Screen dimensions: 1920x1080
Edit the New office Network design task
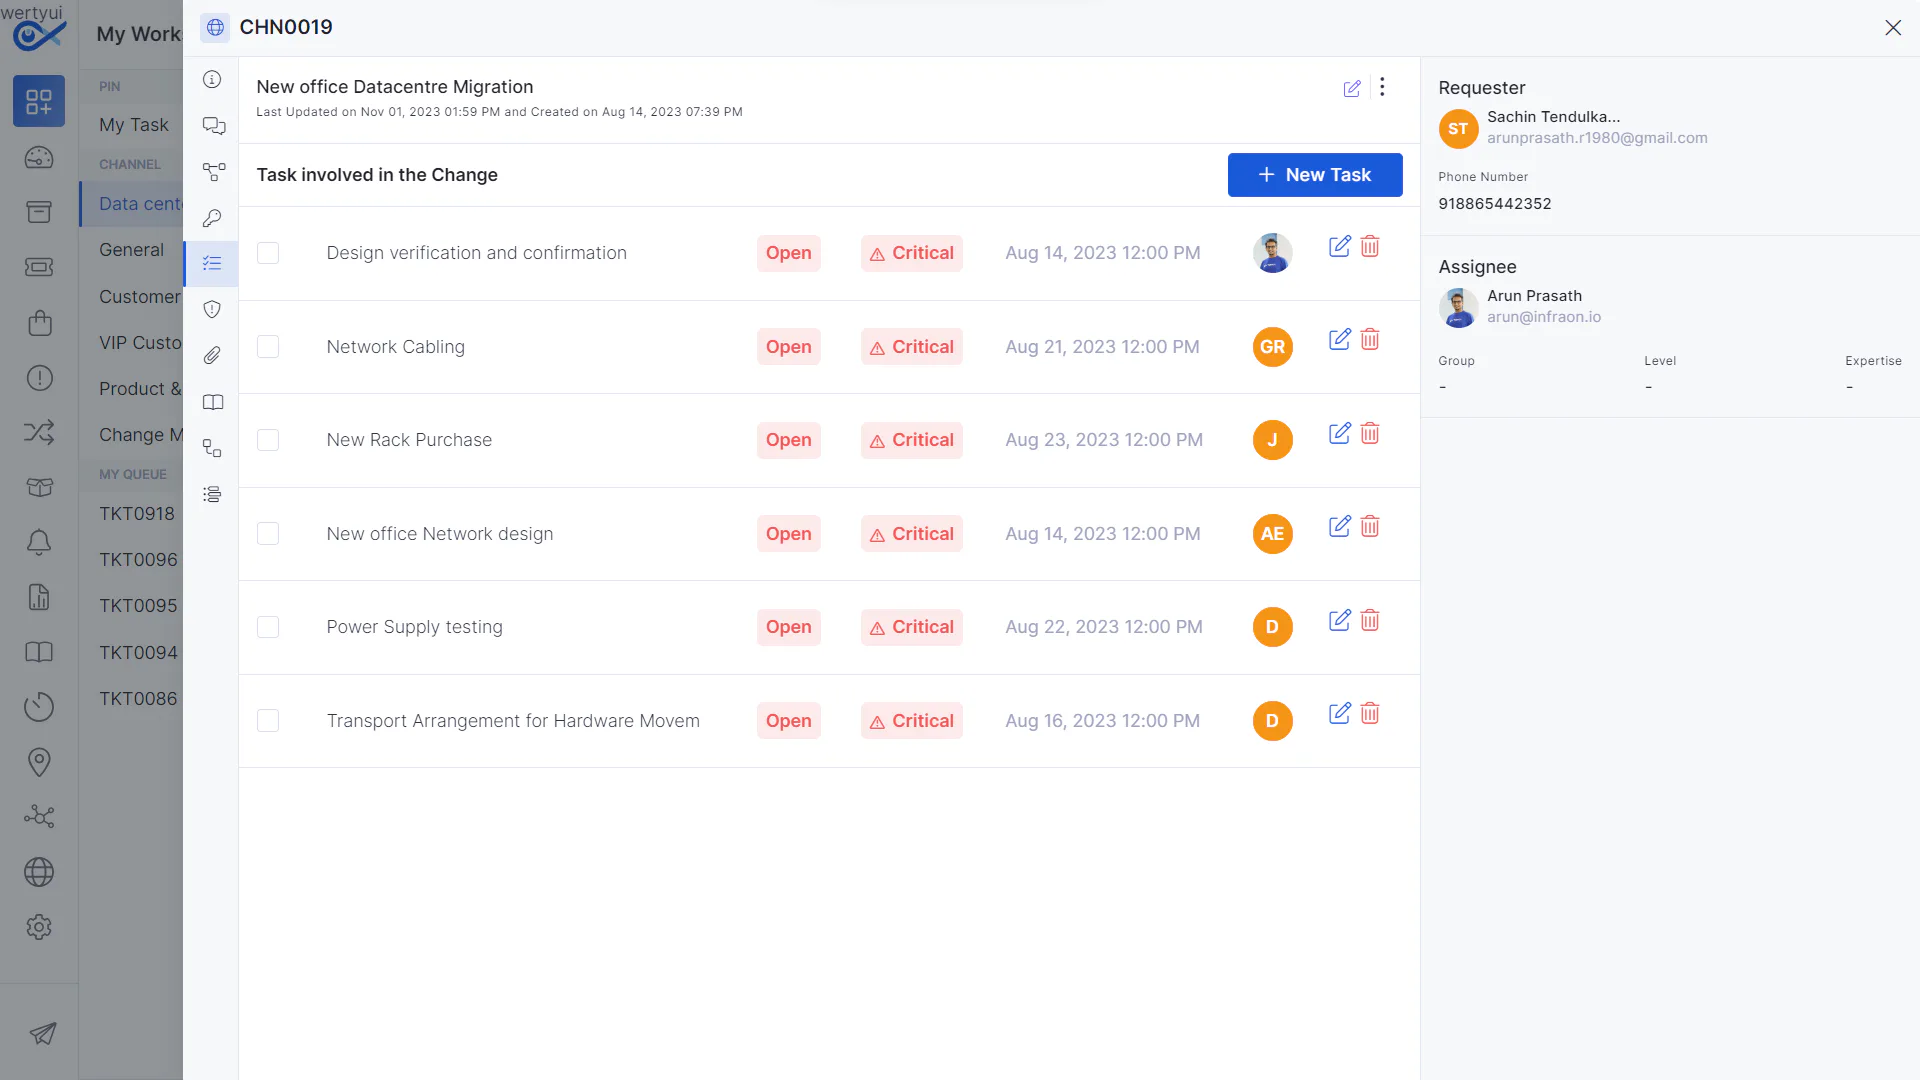pyautogui.click(x=1340, y=526)
